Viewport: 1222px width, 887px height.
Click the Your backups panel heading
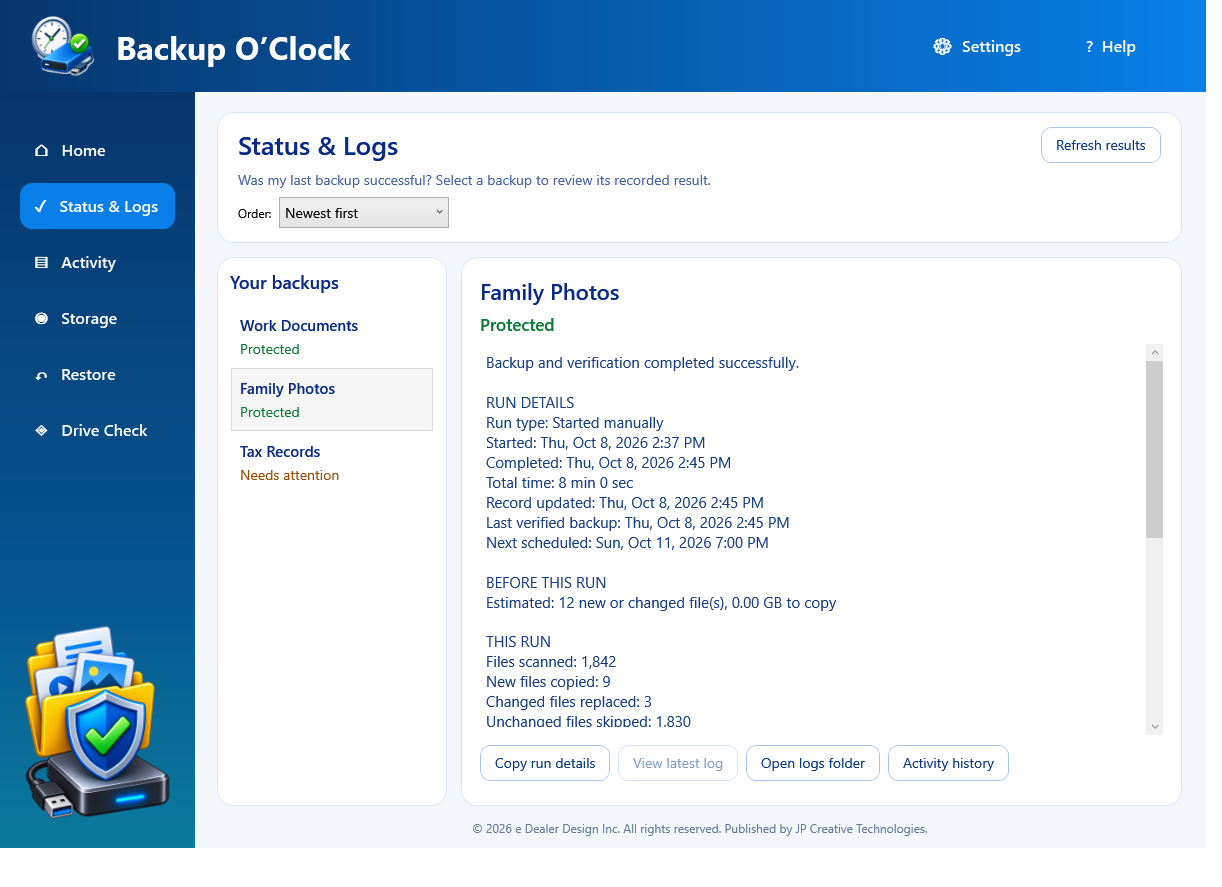click(x=284, y=283)
